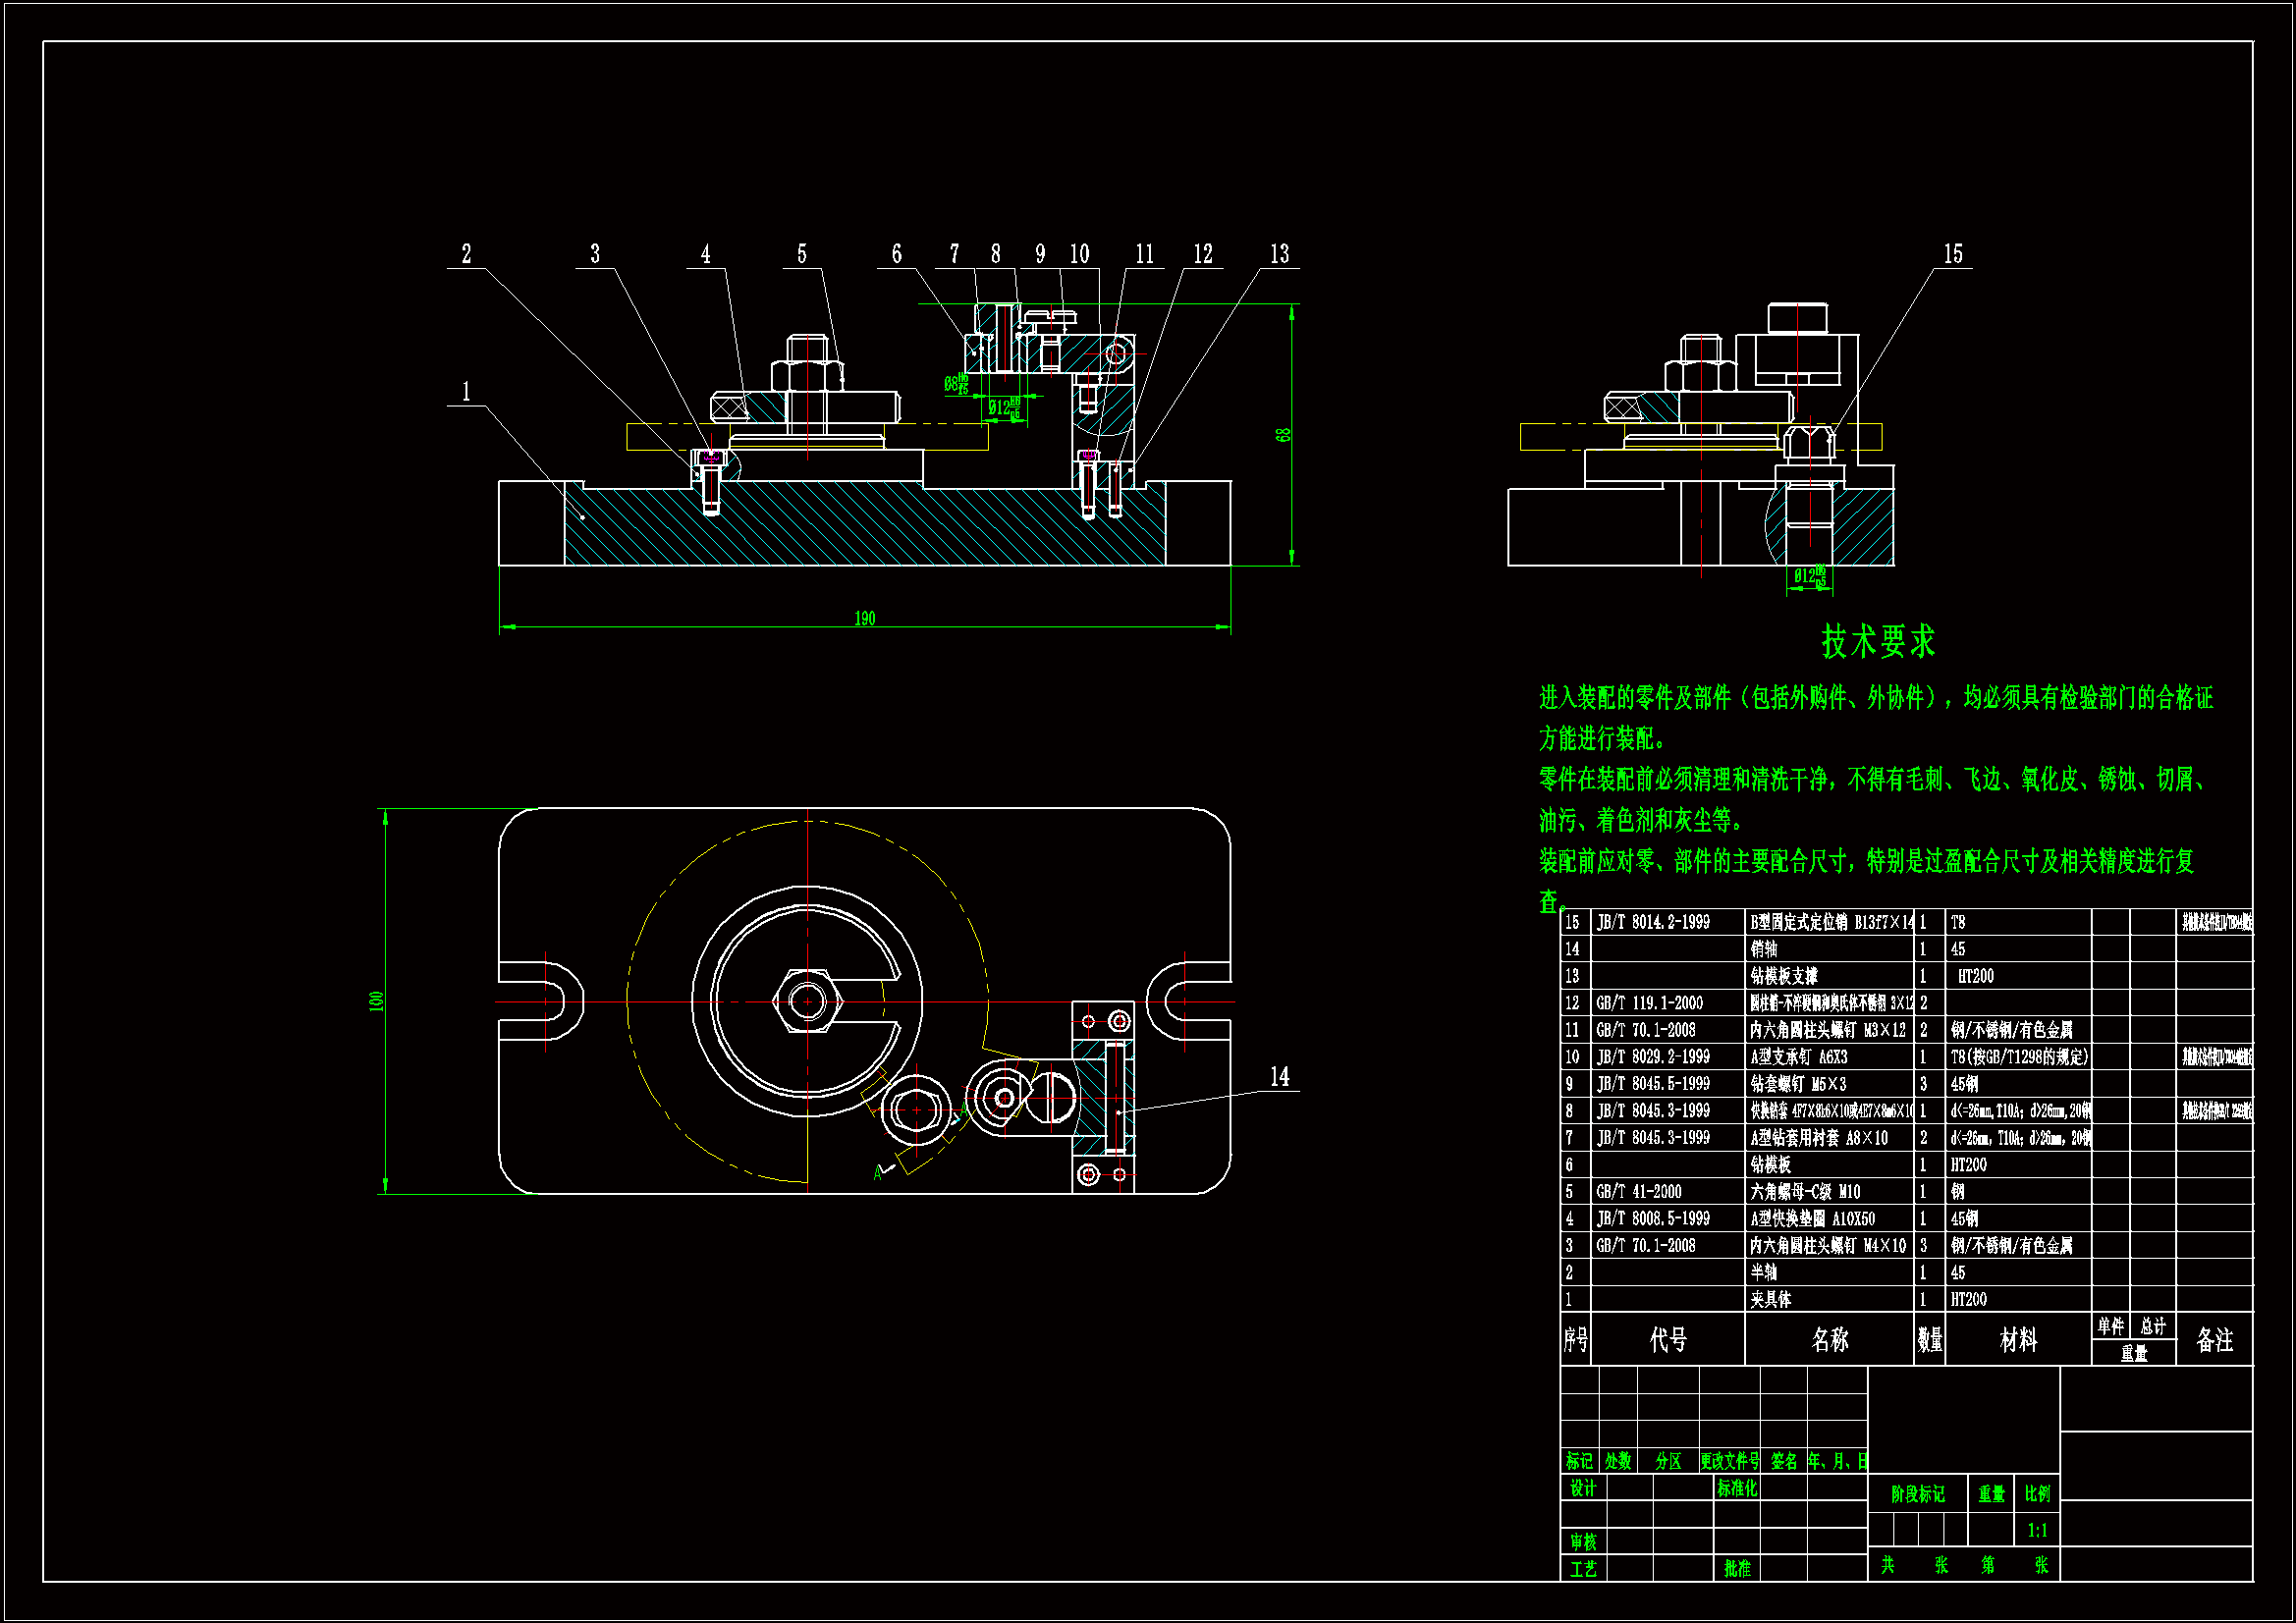Select the 备注 column header
Screen dimensions: 2296x1623
coord(2214,1340)
